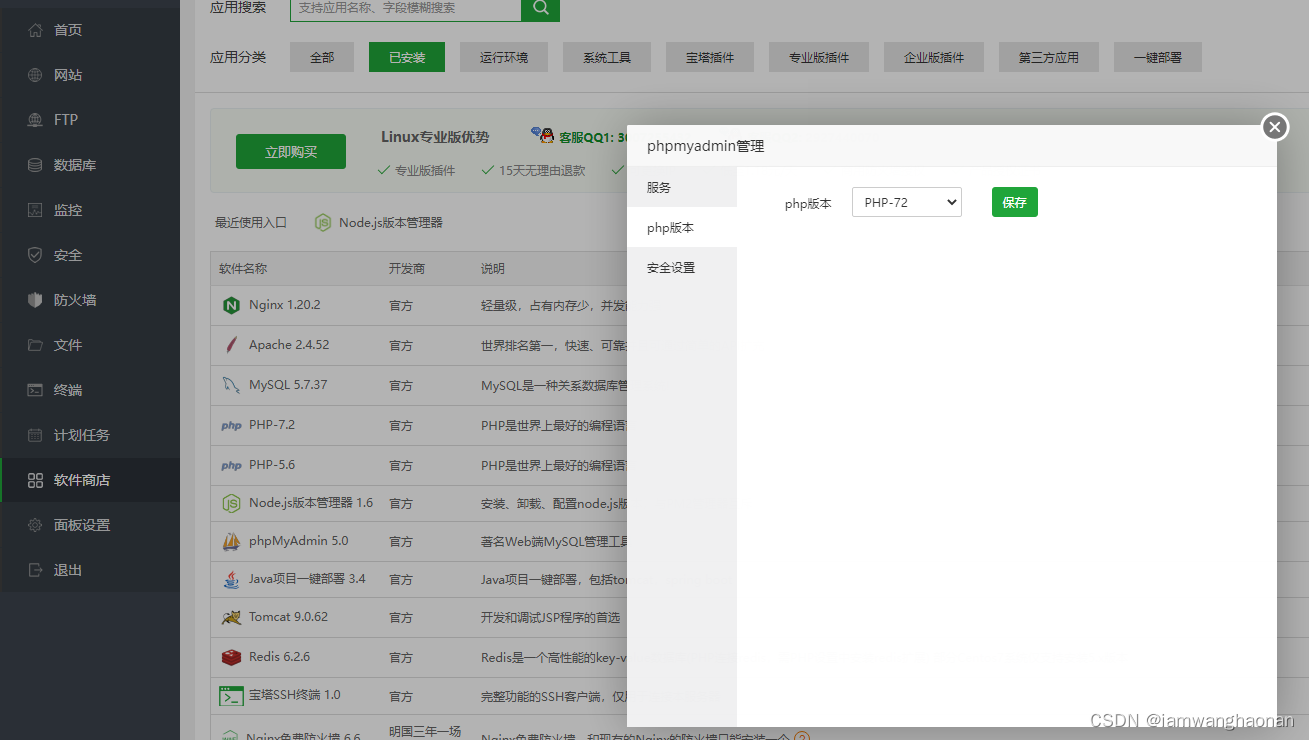Click the 软件名称 column header
Image resolution: width=1309 pixels, height=740 pixels.
(244, 269)
